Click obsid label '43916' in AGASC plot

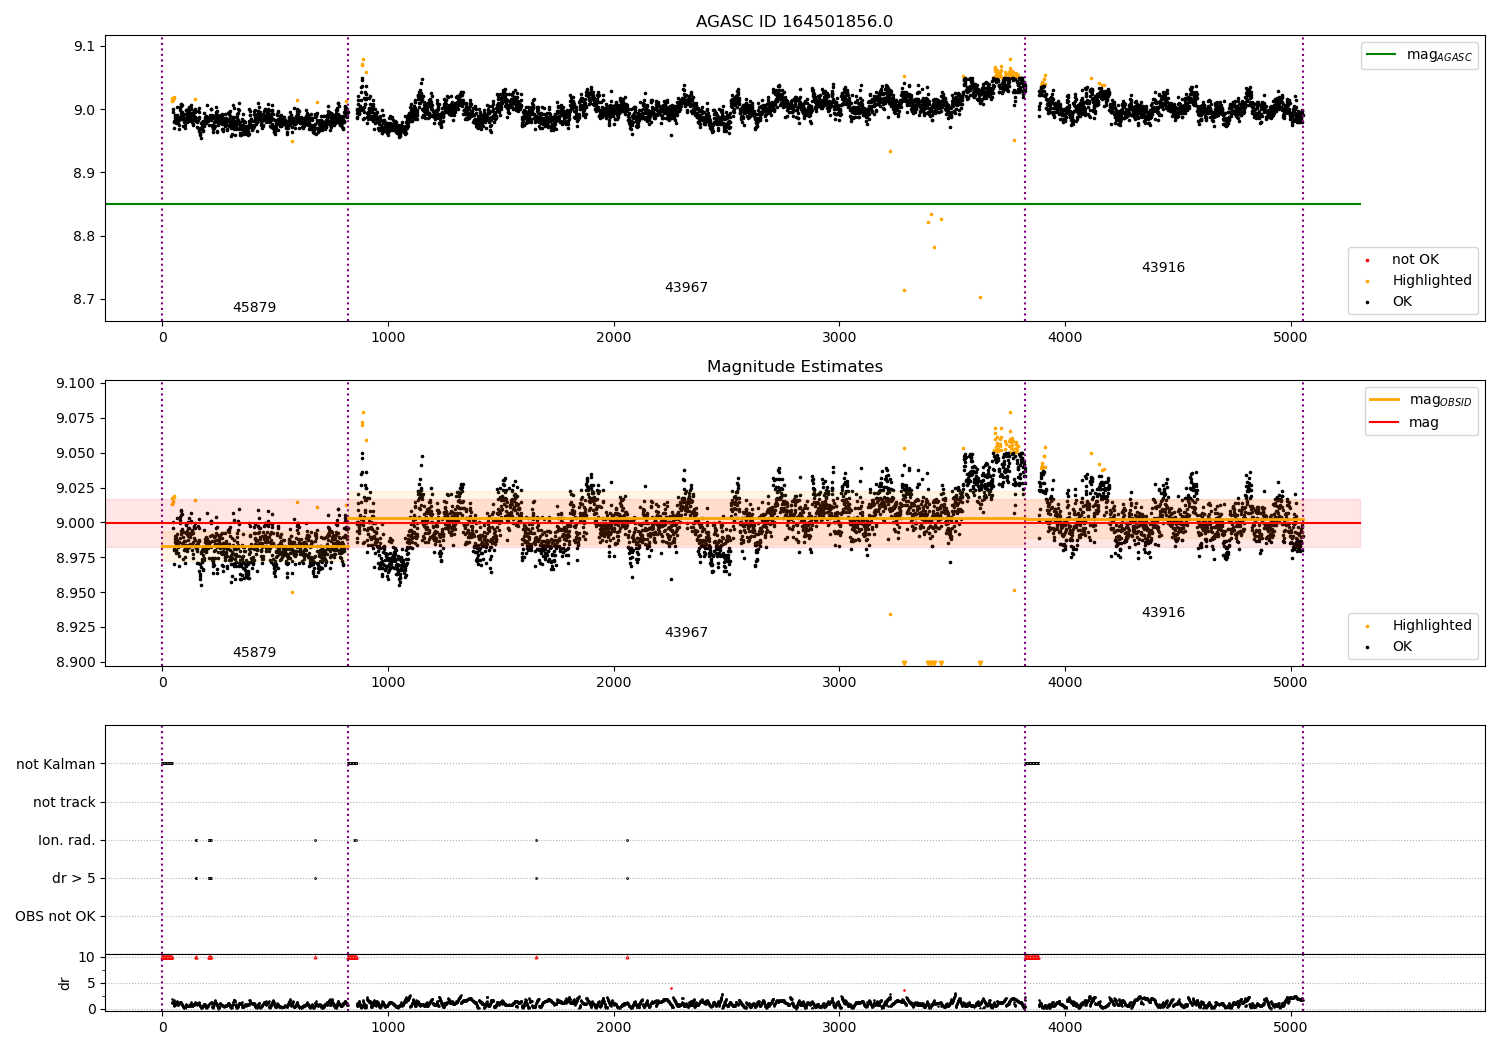[x=1163, y=268]
